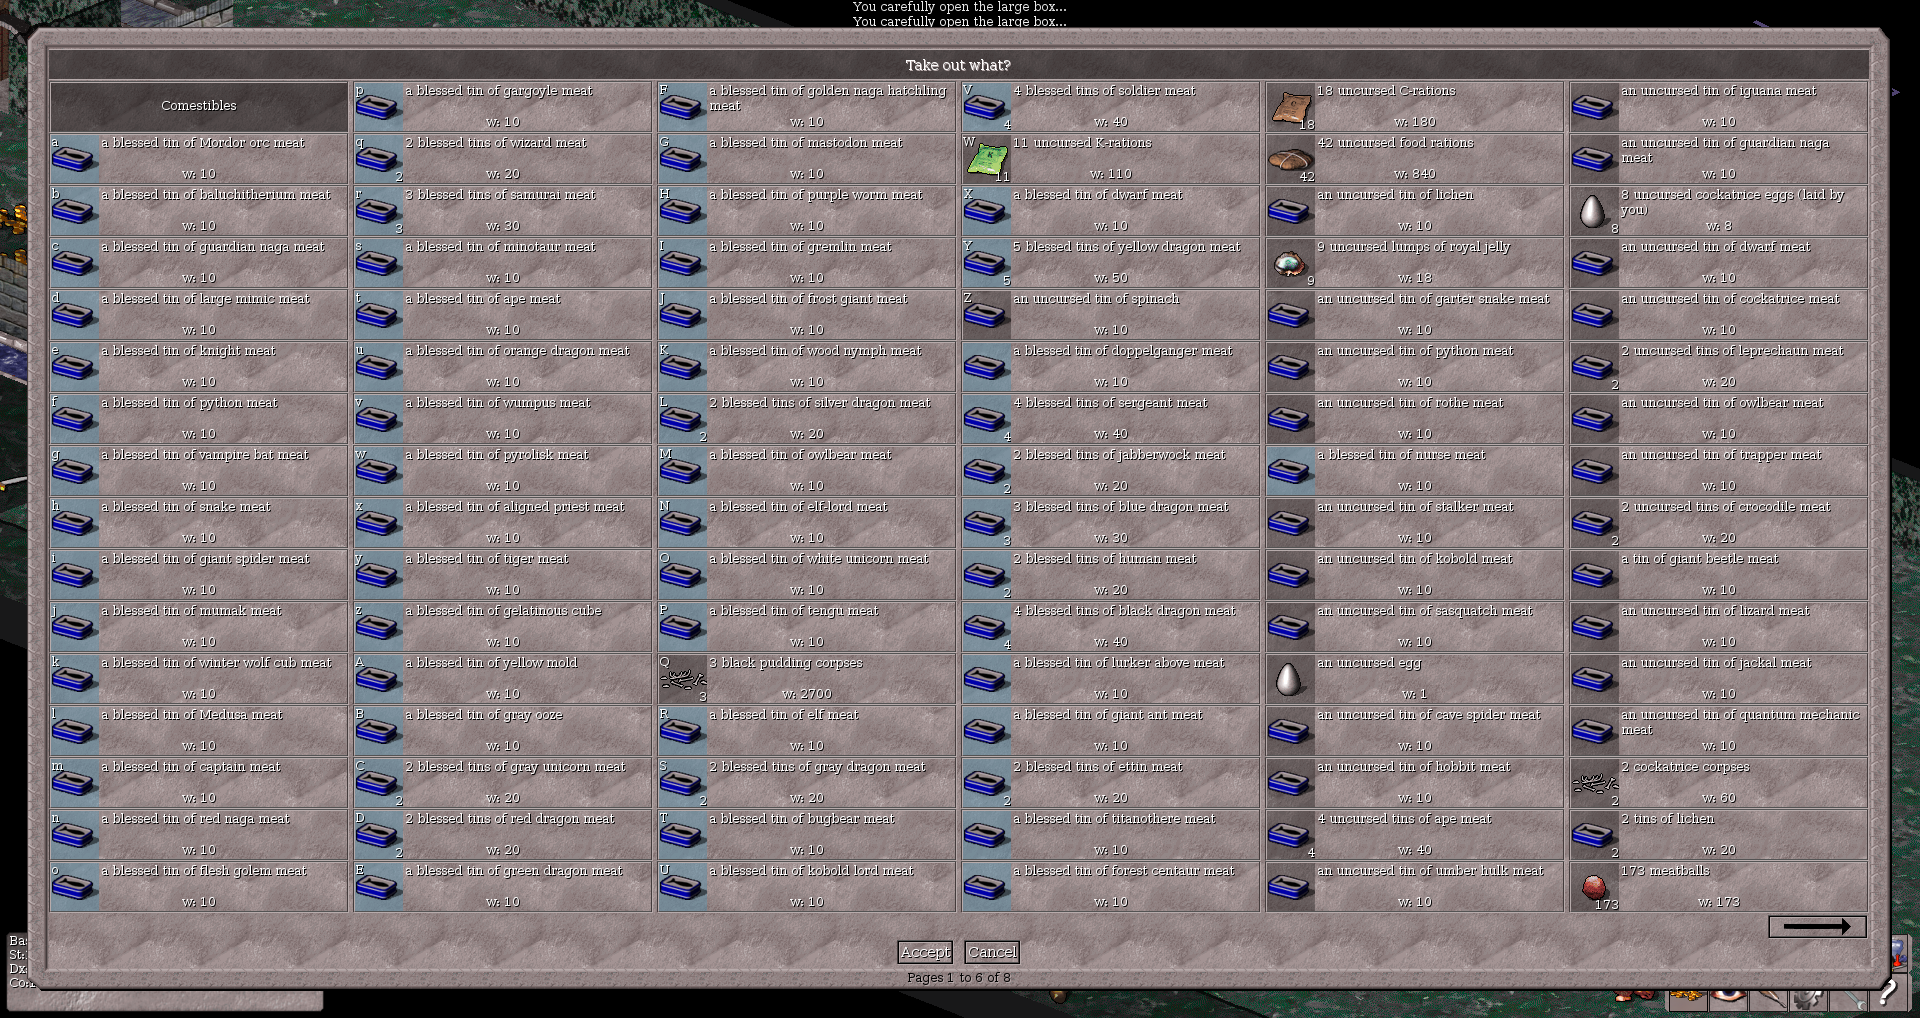Viewport: 1920px width, 1018px height.
Task: Pick the '2 tins of lichen' entry
Action: pyautogui.click(x=1719, y=835)
